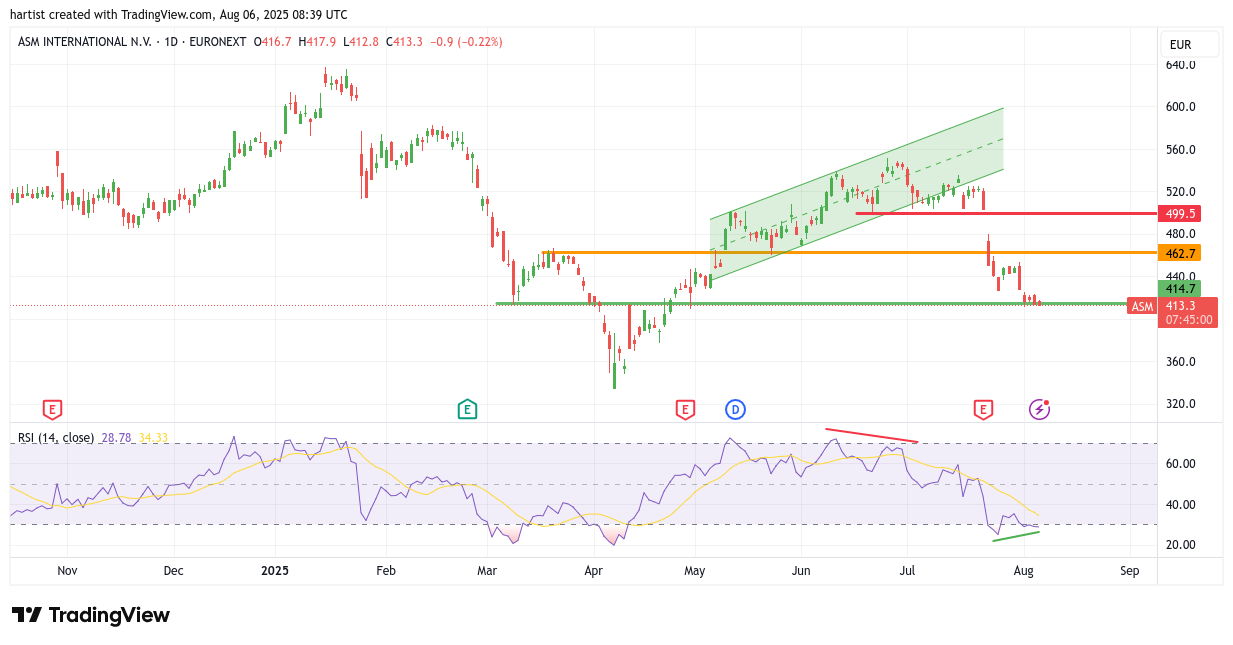This screenshot has height=645, width=1233.
Task: Click the high value H417.9
Action: click(x=316, y=42)
